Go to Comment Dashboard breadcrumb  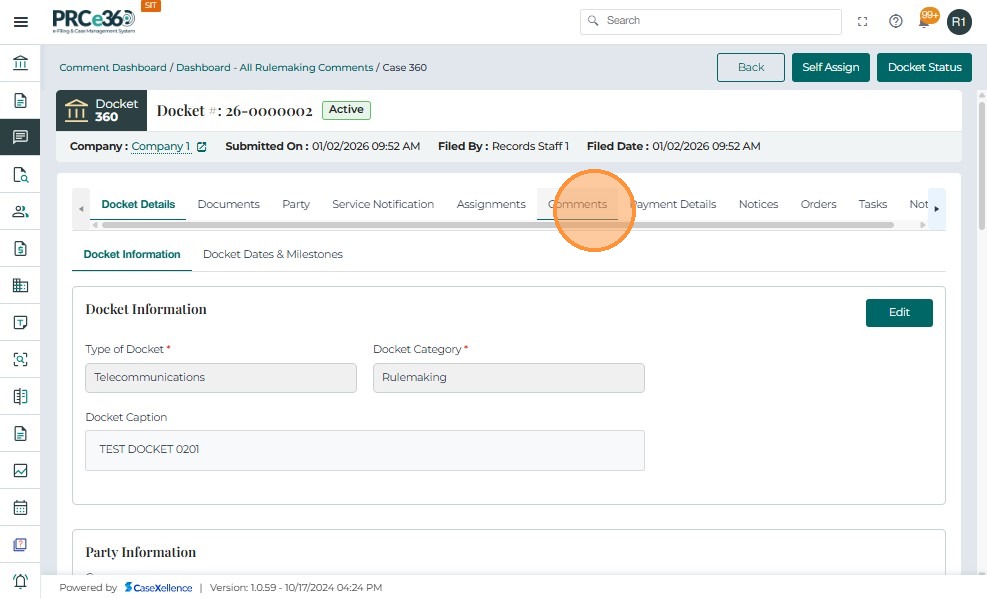click(113, 67)
